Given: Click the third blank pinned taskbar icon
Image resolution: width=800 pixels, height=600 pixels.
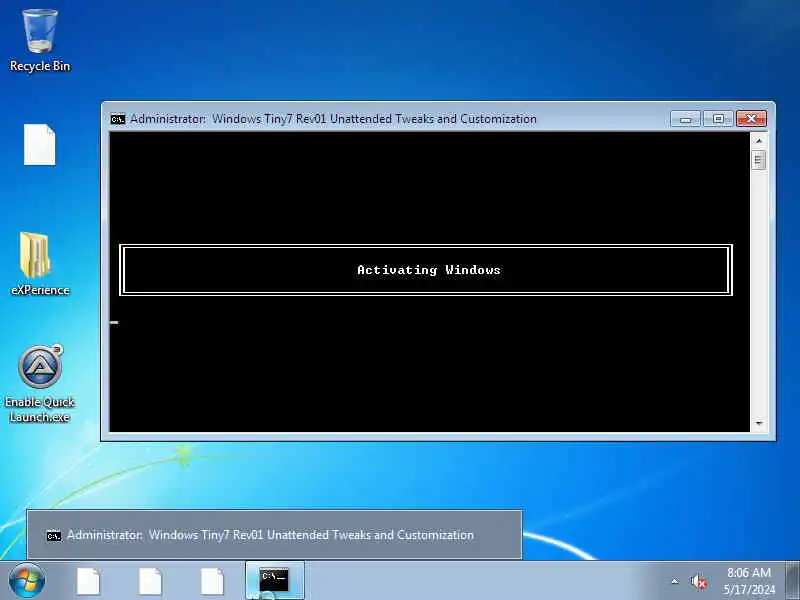Looking at the screenshot, I should [x=212, y=582].
